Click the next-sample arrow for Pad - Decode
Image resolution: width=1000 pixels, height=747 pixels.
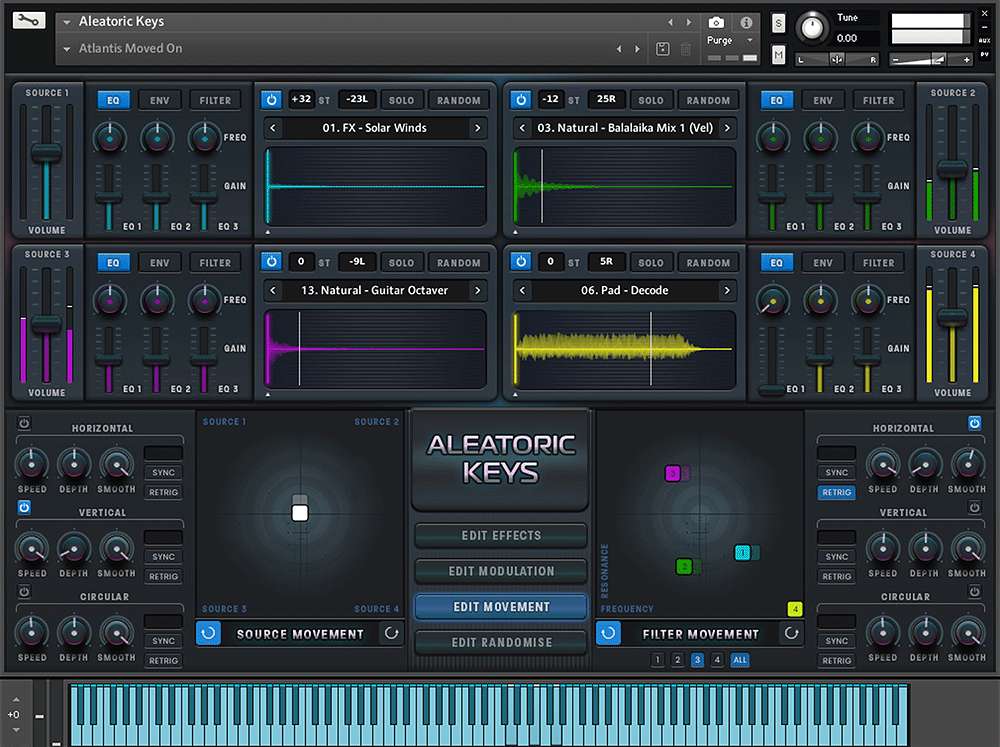point(729,290)
